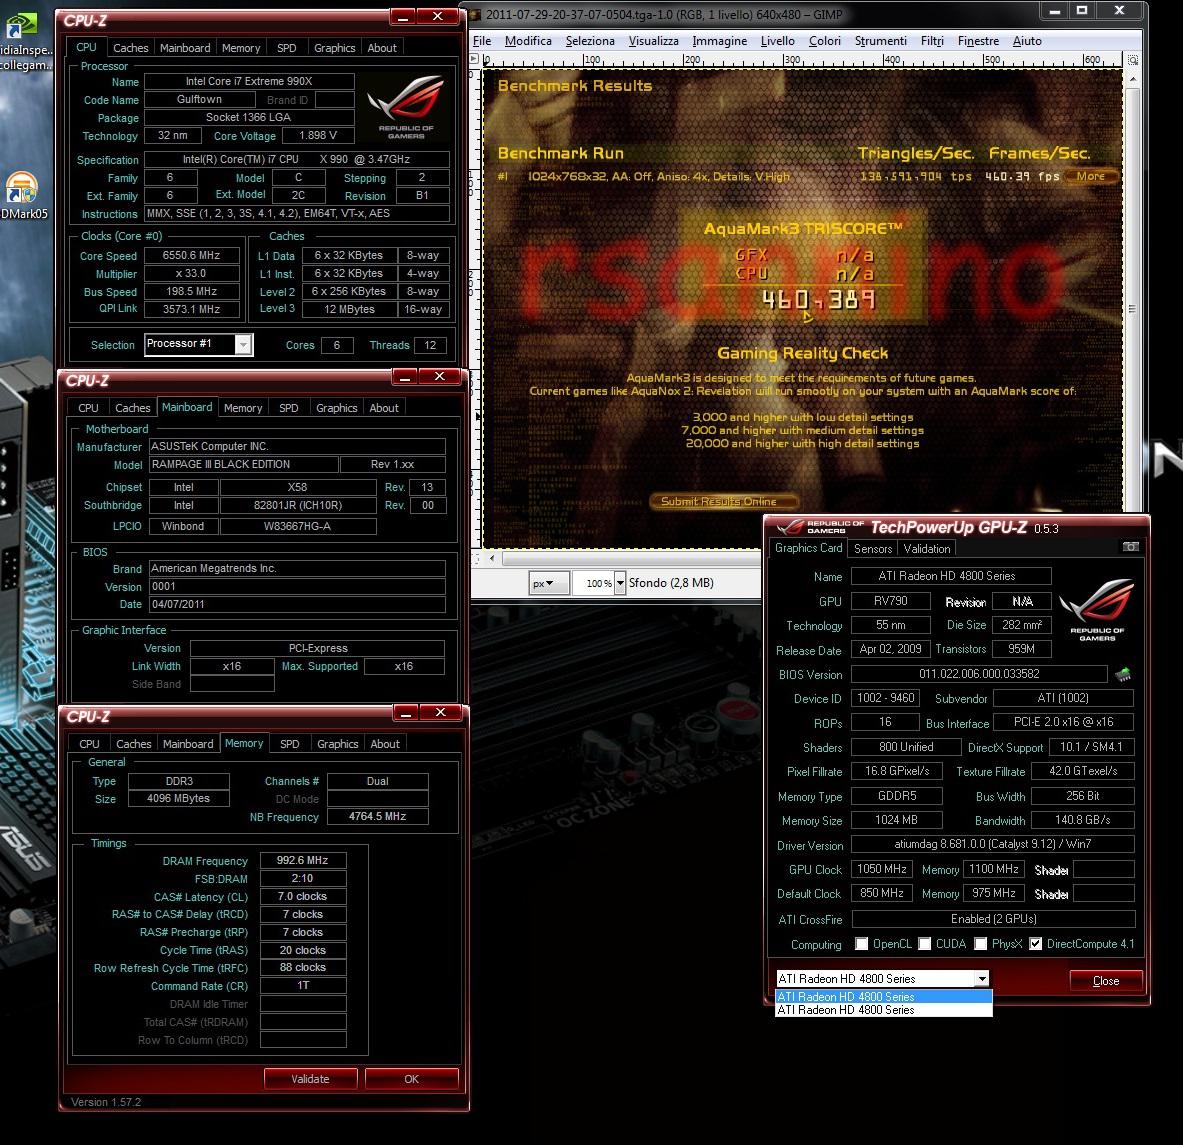Collapse the GPU selection dropdown arrow in GPU-Z

(982, 979)
